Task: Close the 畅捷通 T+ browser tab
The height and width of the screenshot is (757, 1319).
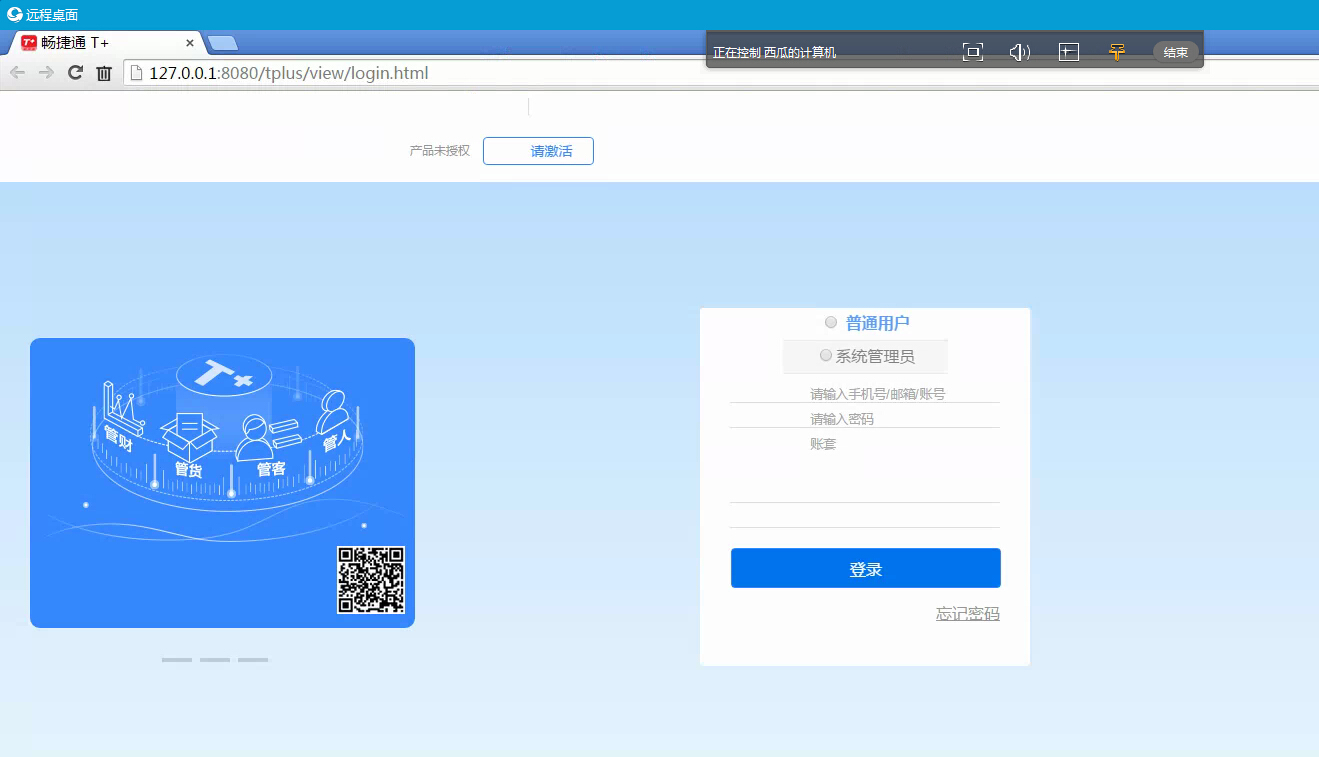Action: pos(190,43)
